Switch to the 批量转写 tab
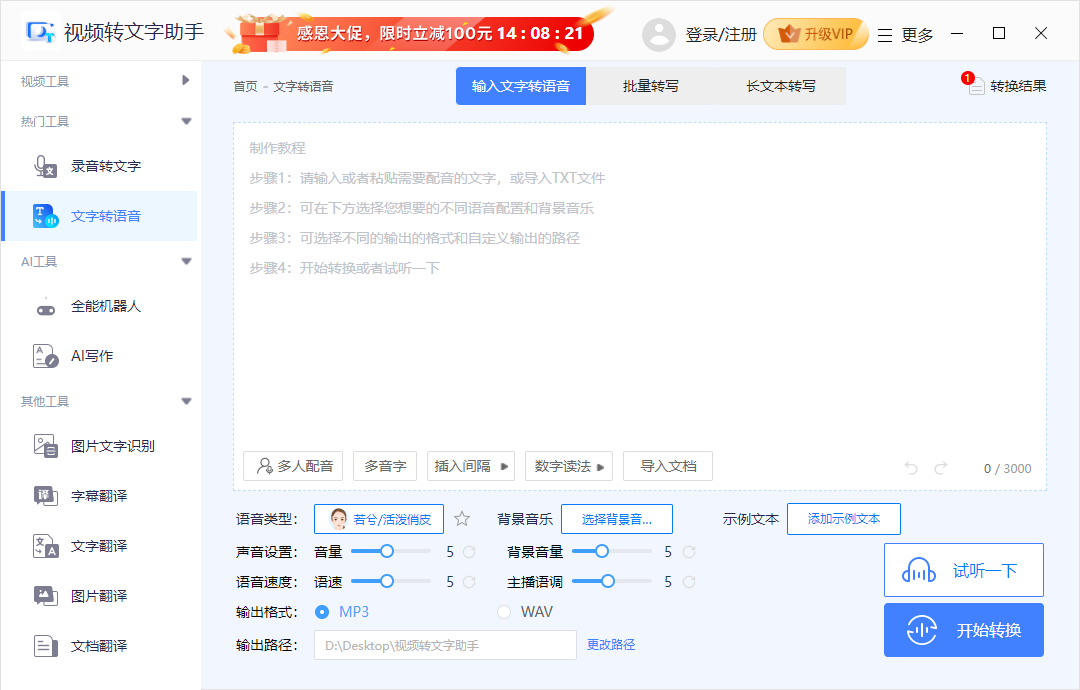The image size is (1080, 690). coord(647,85)
